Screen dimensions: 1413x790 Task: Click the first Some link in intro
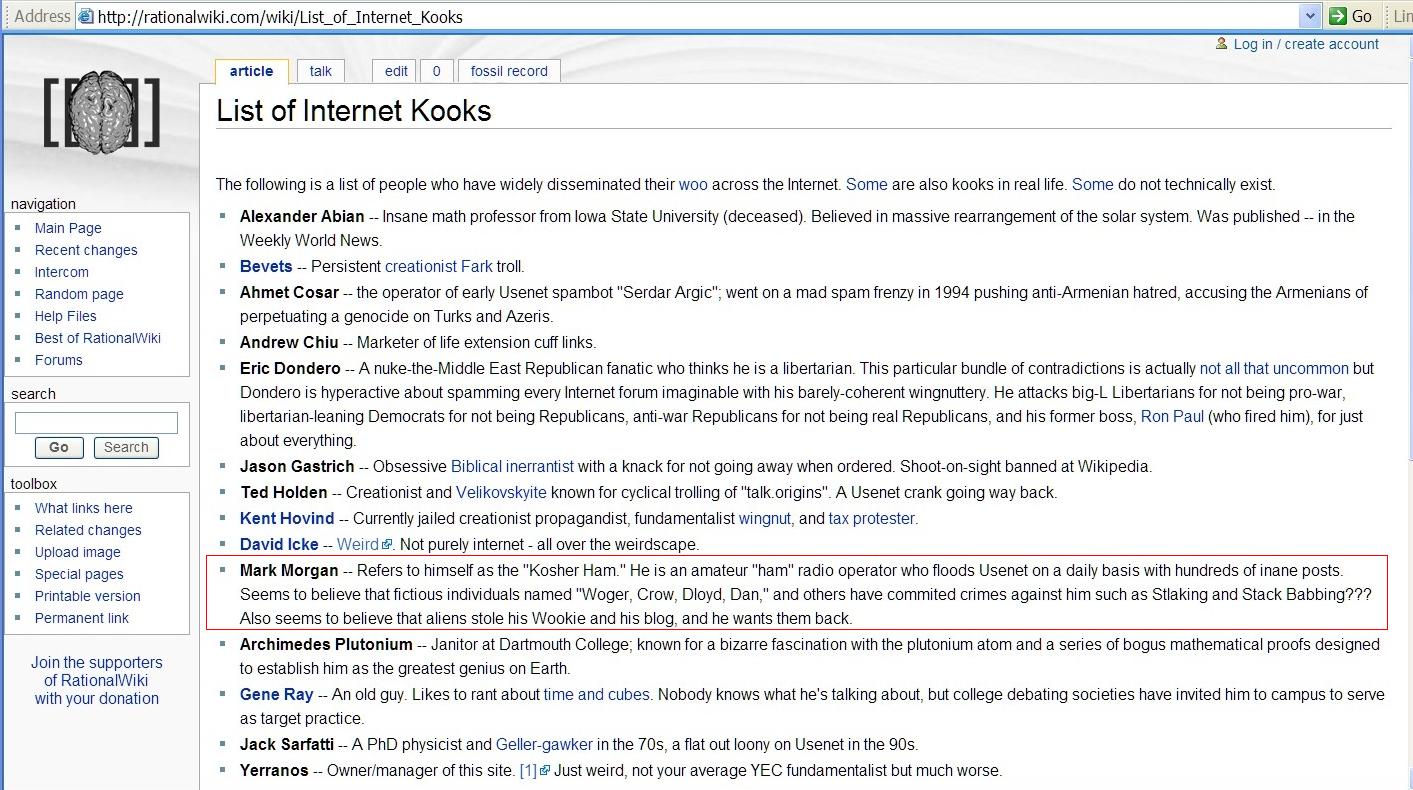867,184
